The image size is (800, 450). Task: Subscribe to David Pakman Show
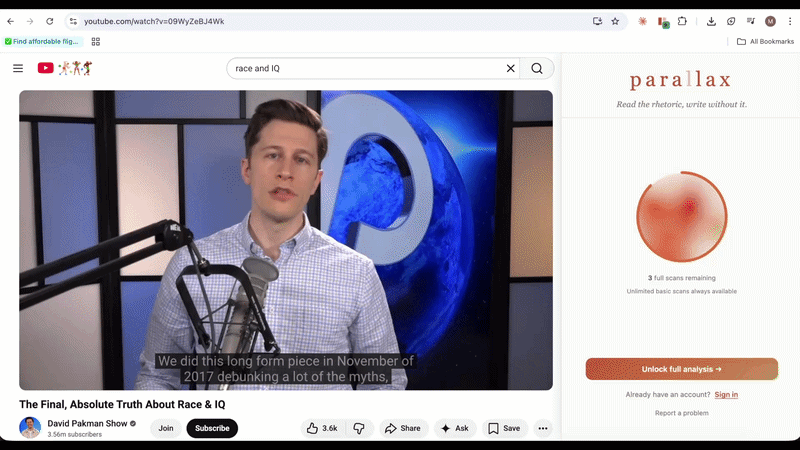pos(212,428)
